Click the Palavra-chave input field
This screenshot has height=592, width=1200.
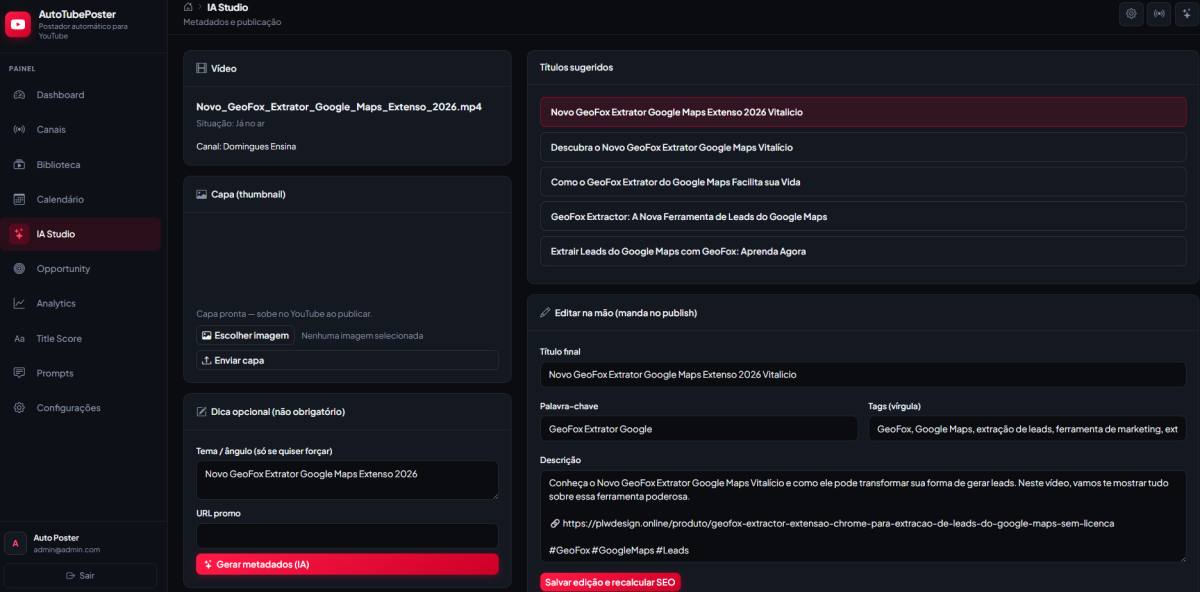(x=699, y=428)
